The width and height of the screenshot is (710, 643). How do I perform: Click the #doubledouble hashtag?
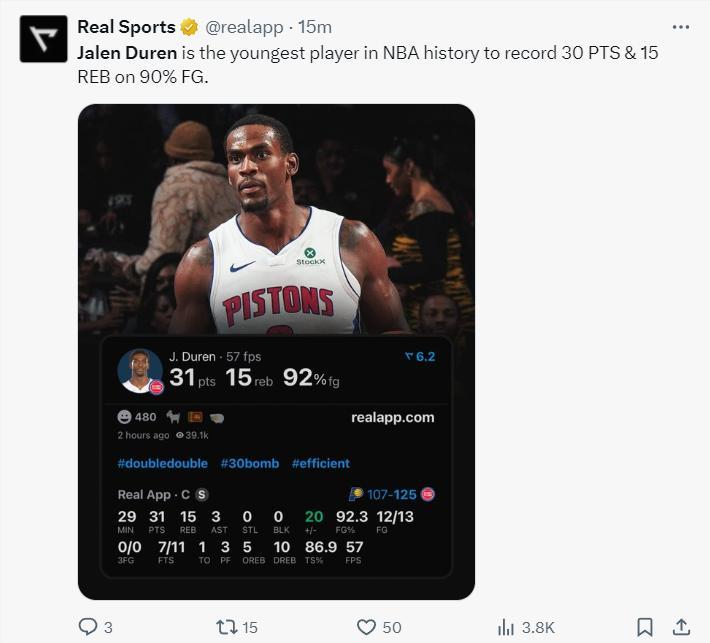click(163, 463)
